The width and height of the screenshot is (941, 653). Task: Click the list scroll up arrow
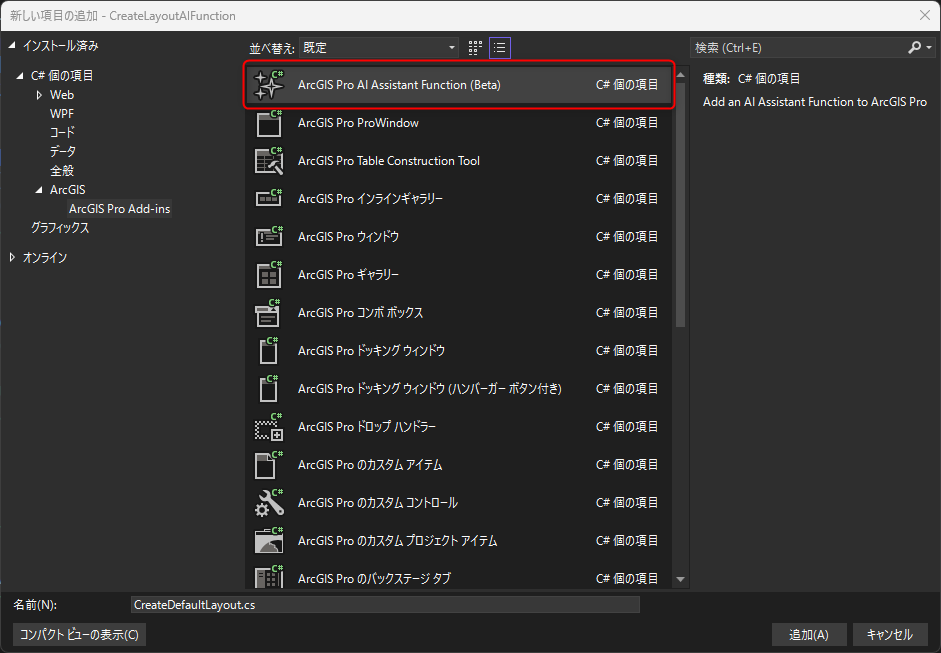pos(681,75)
